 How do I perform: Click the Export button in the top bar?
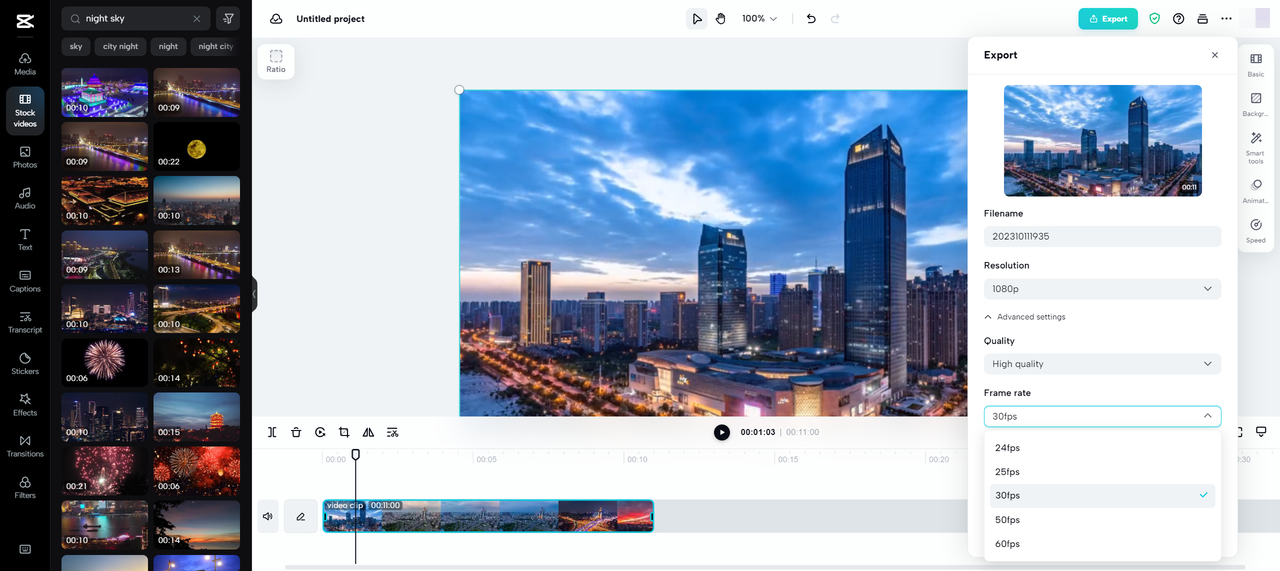[1108, 19]
